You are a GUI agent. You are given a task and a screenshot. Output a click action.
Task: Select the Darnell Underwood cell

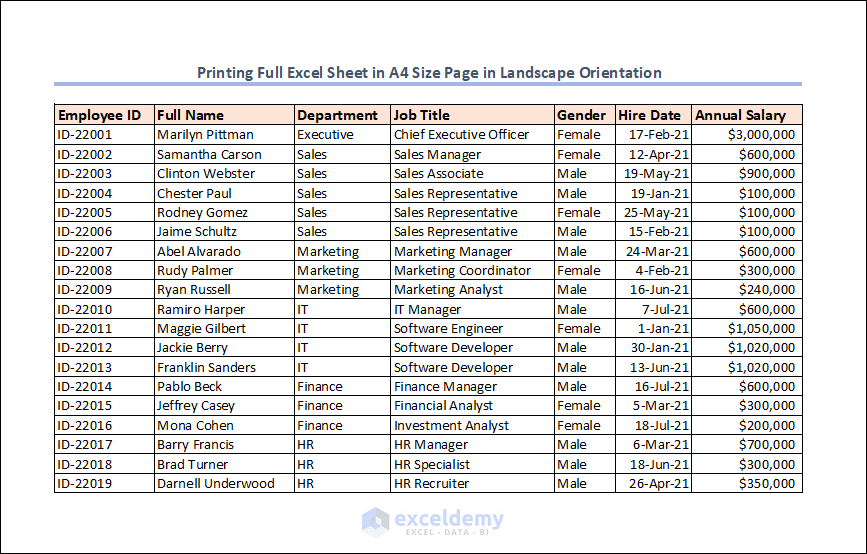[224, 483]
